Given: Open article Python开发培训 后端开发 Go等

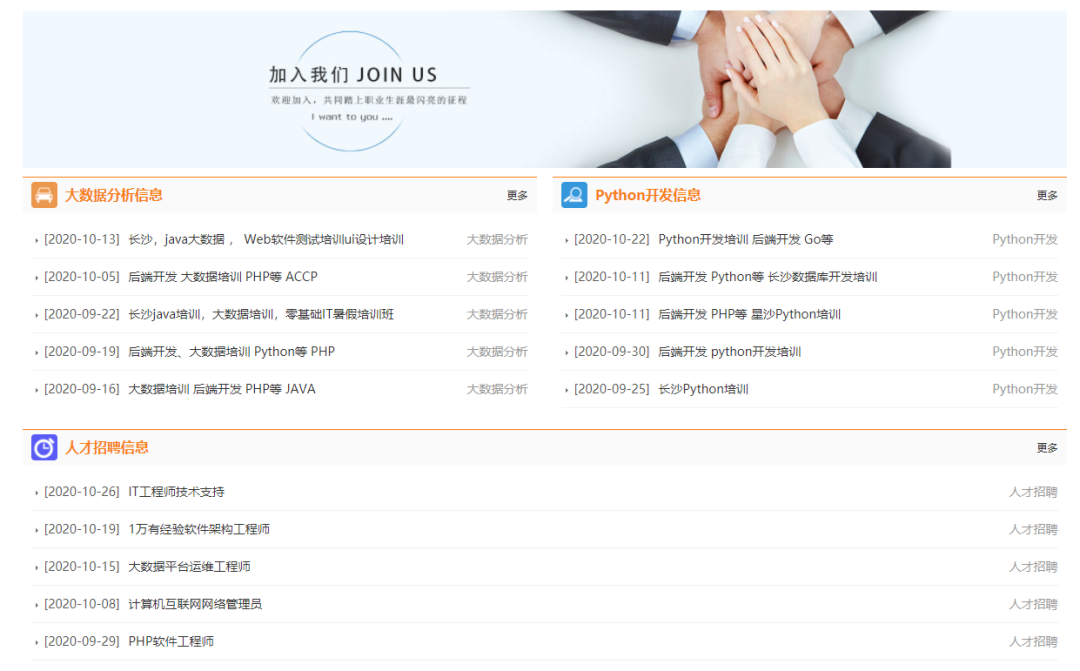Looking at the screenshot, I should [x=745, y=240].
